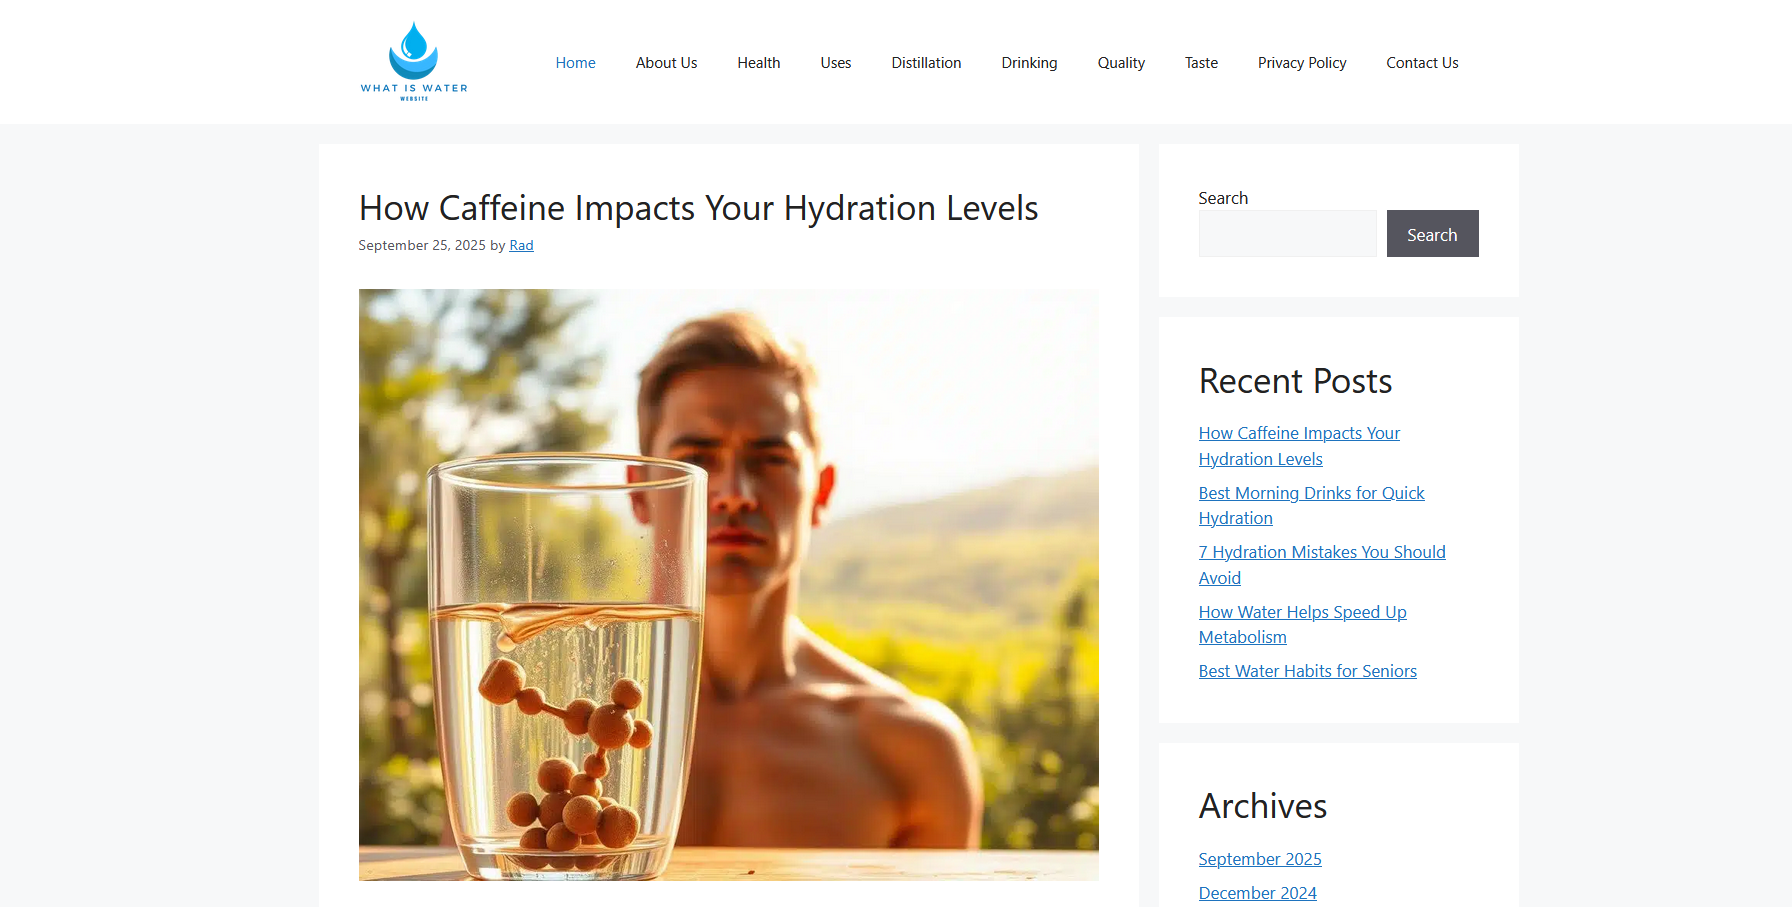Select the Taste navigation link

pyautogui.click(x=1201, y=63)
